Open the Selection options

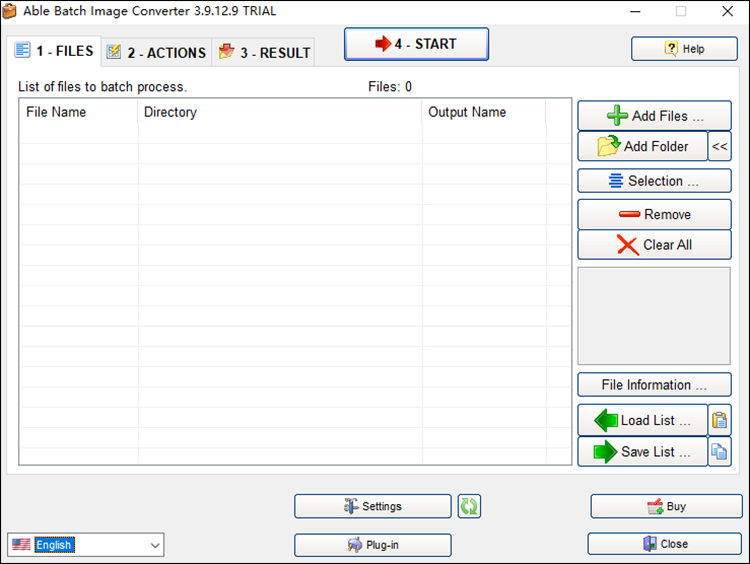click(654, 181)
